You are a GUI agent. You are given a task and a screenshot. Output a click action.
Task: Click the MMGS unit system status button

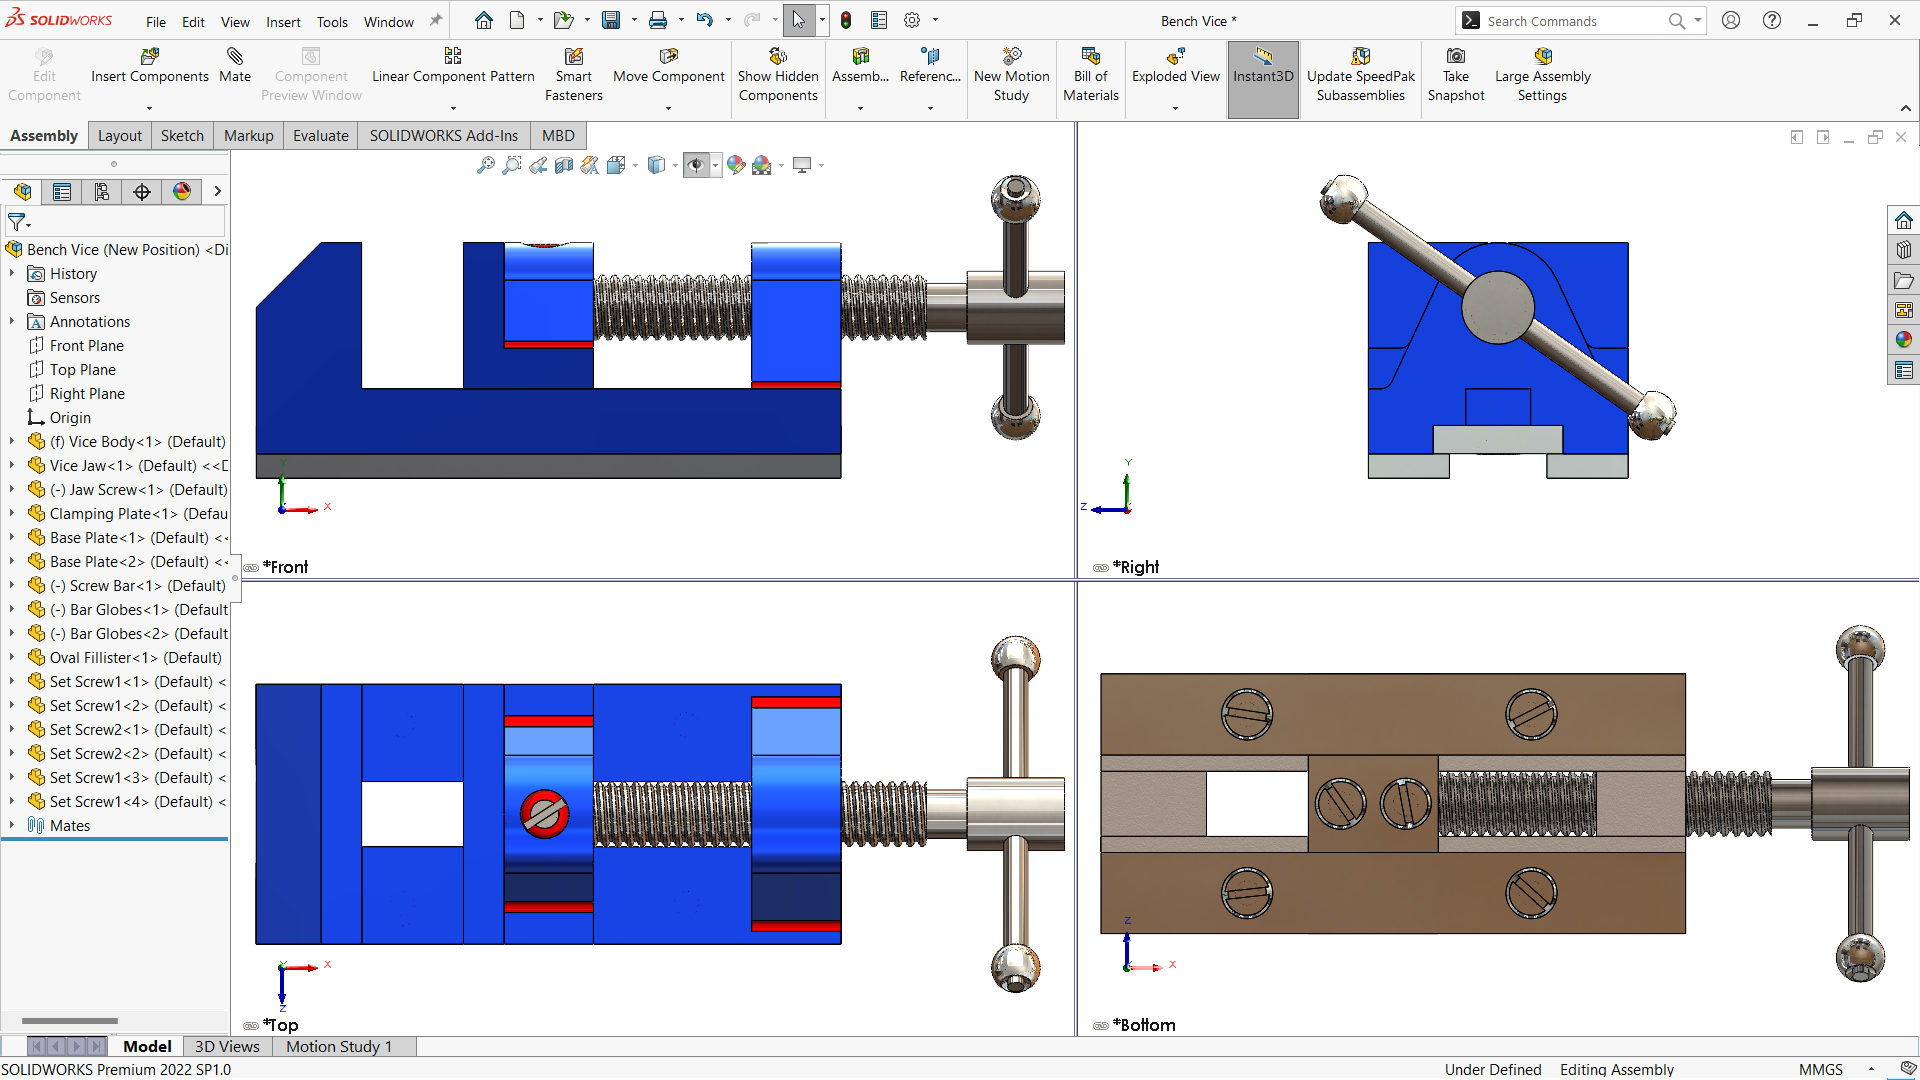[x=1820, y=1069]
